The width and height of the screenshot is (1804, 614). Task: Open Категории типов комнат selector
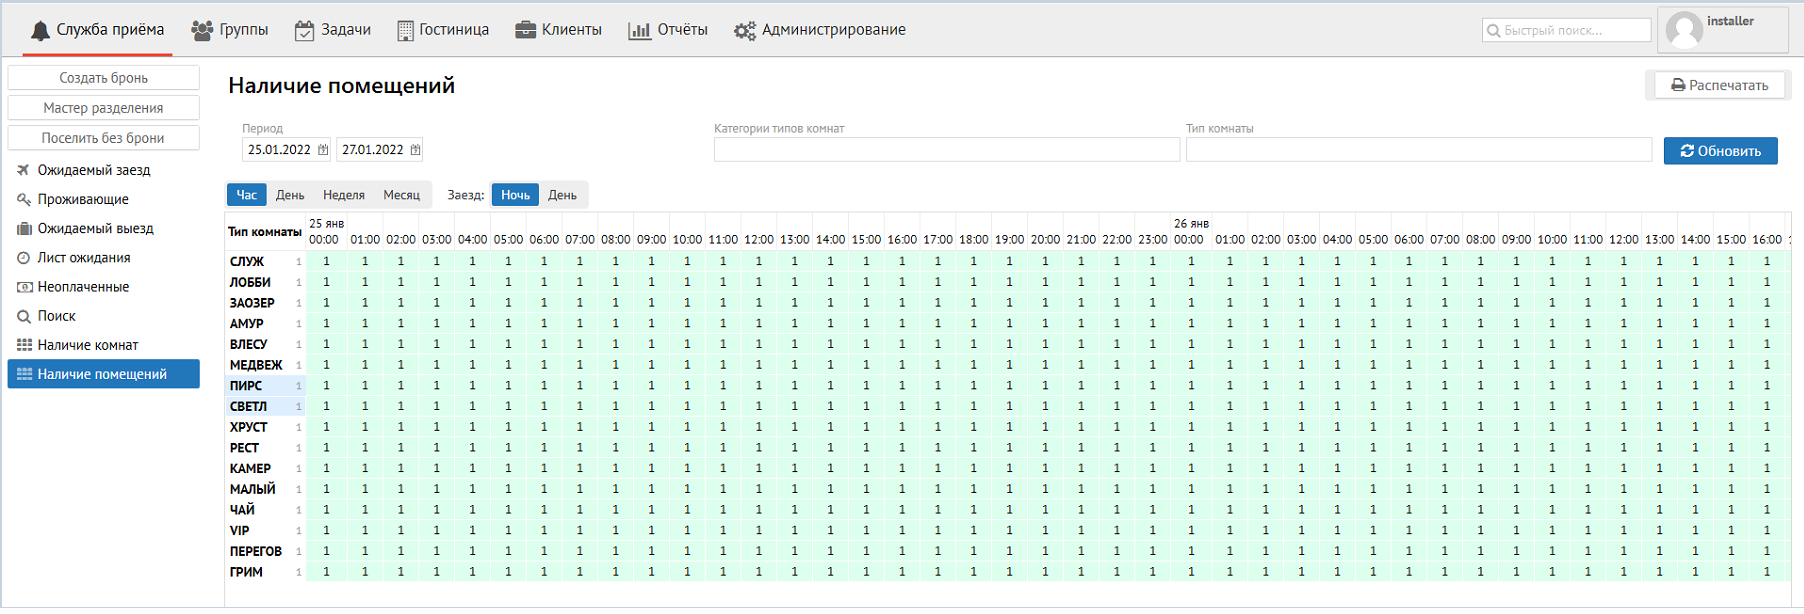pos(947,150)
